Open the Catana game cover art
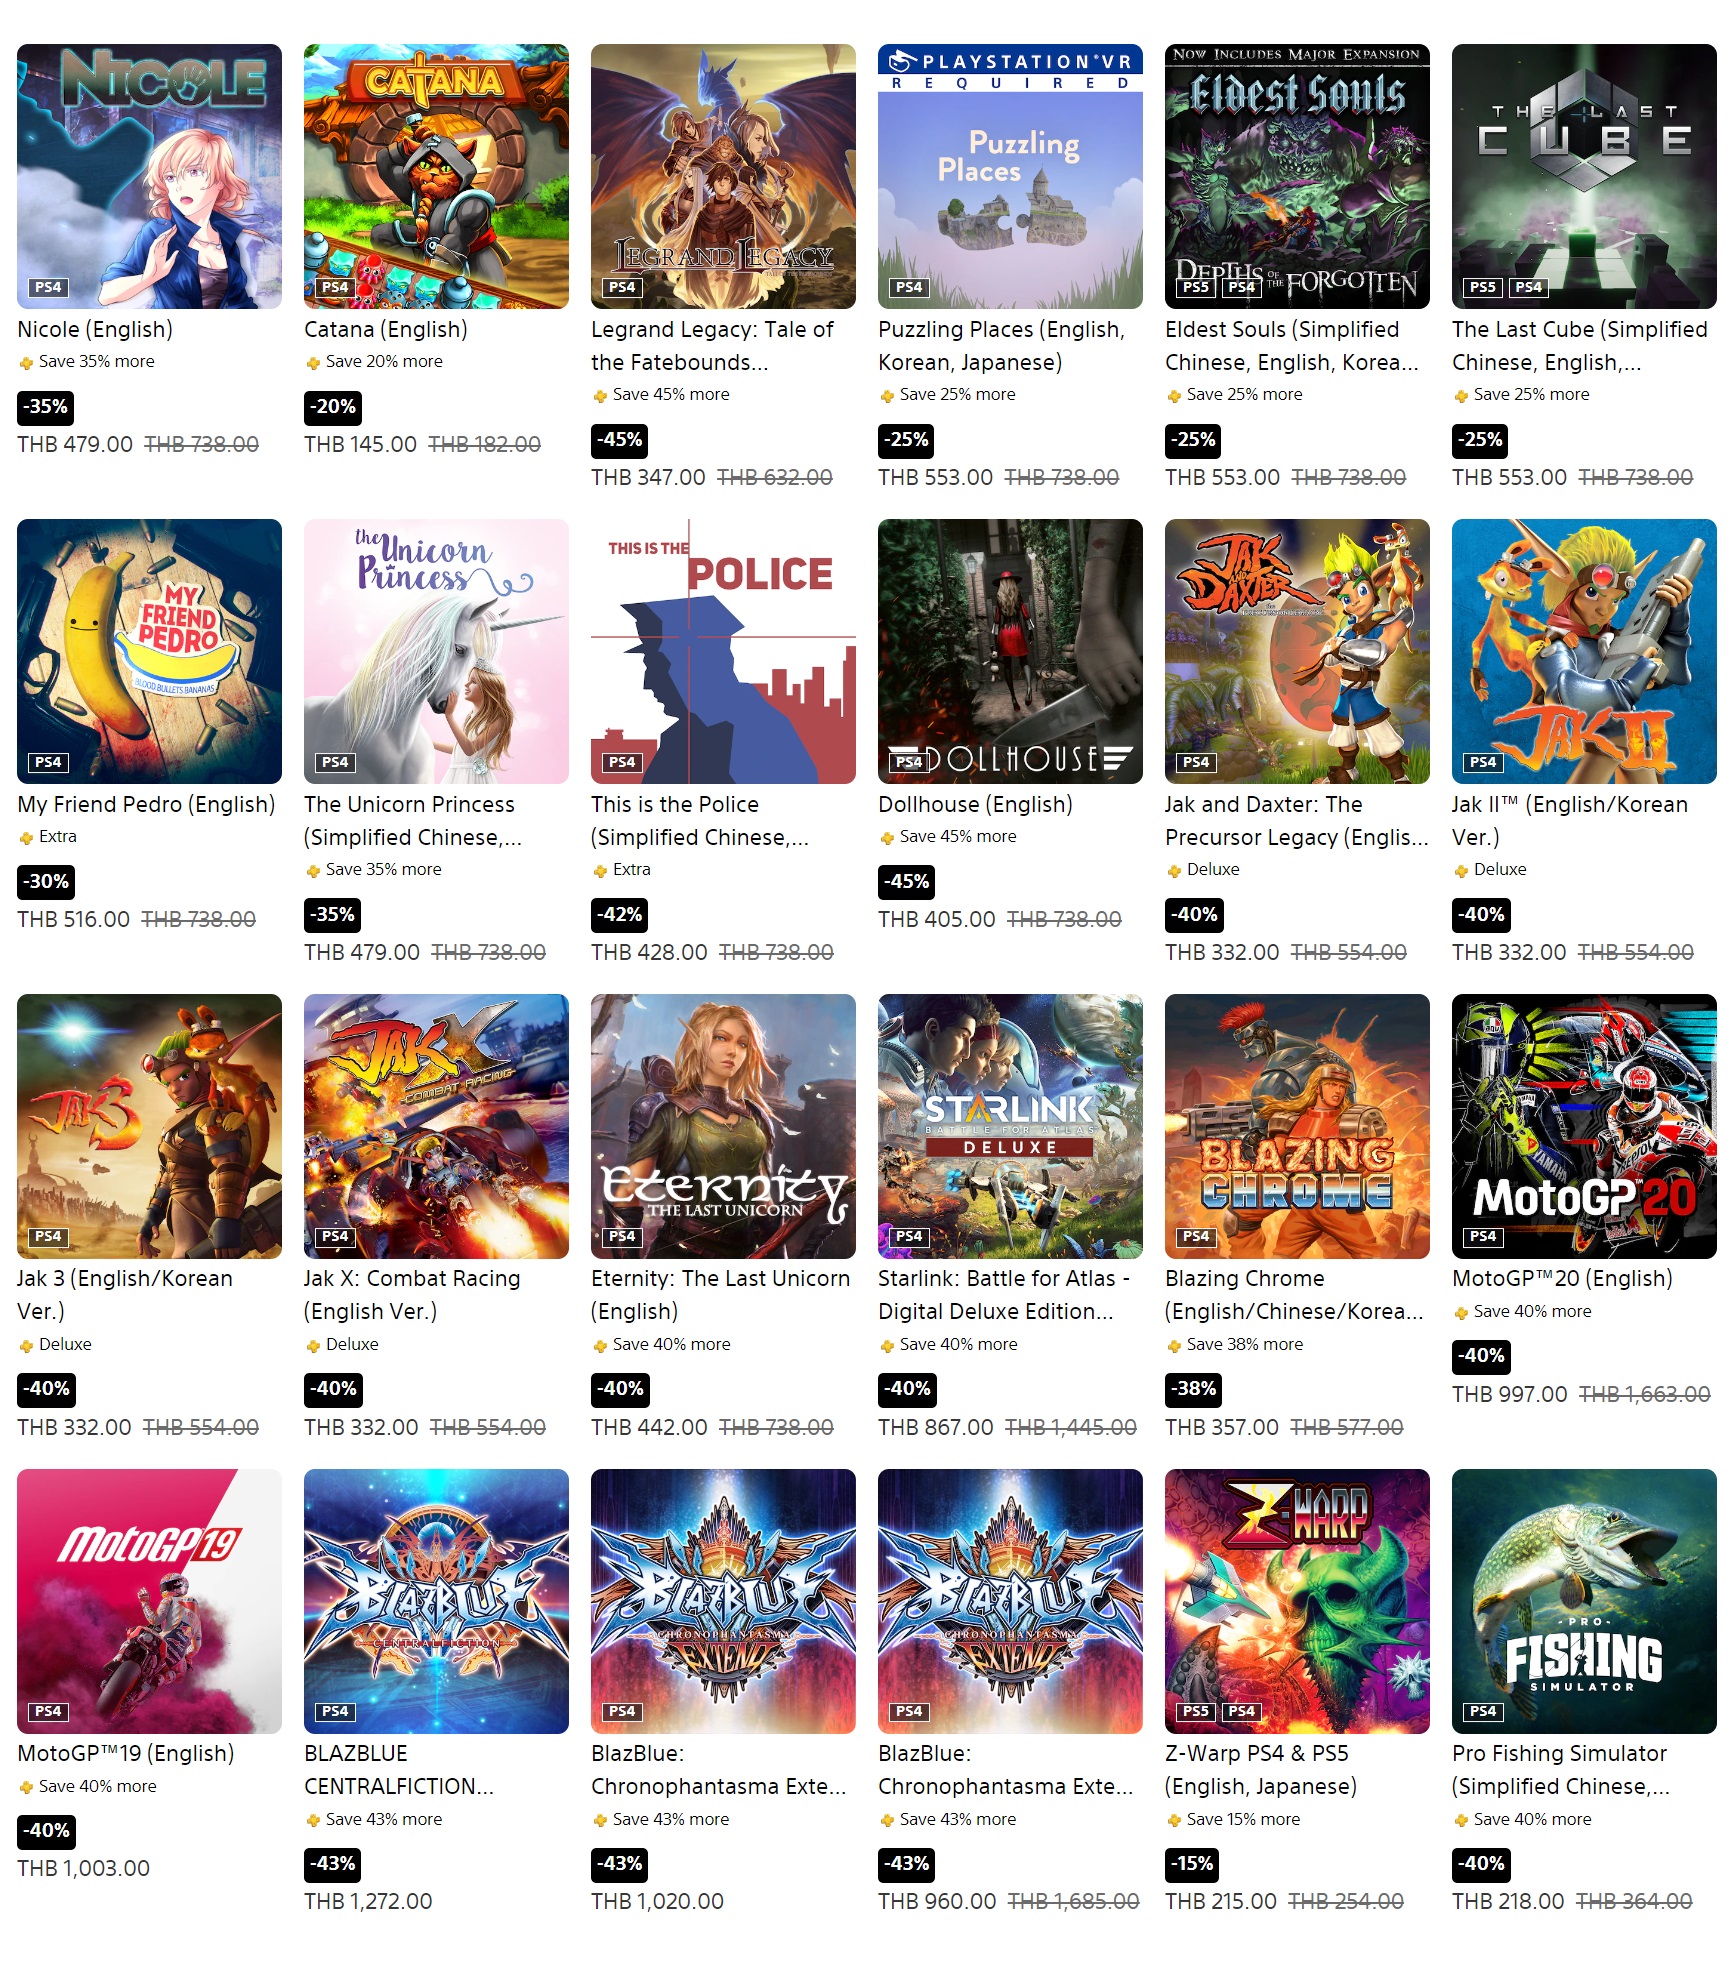The image size is (1736, 1975). tap(436, 176)
